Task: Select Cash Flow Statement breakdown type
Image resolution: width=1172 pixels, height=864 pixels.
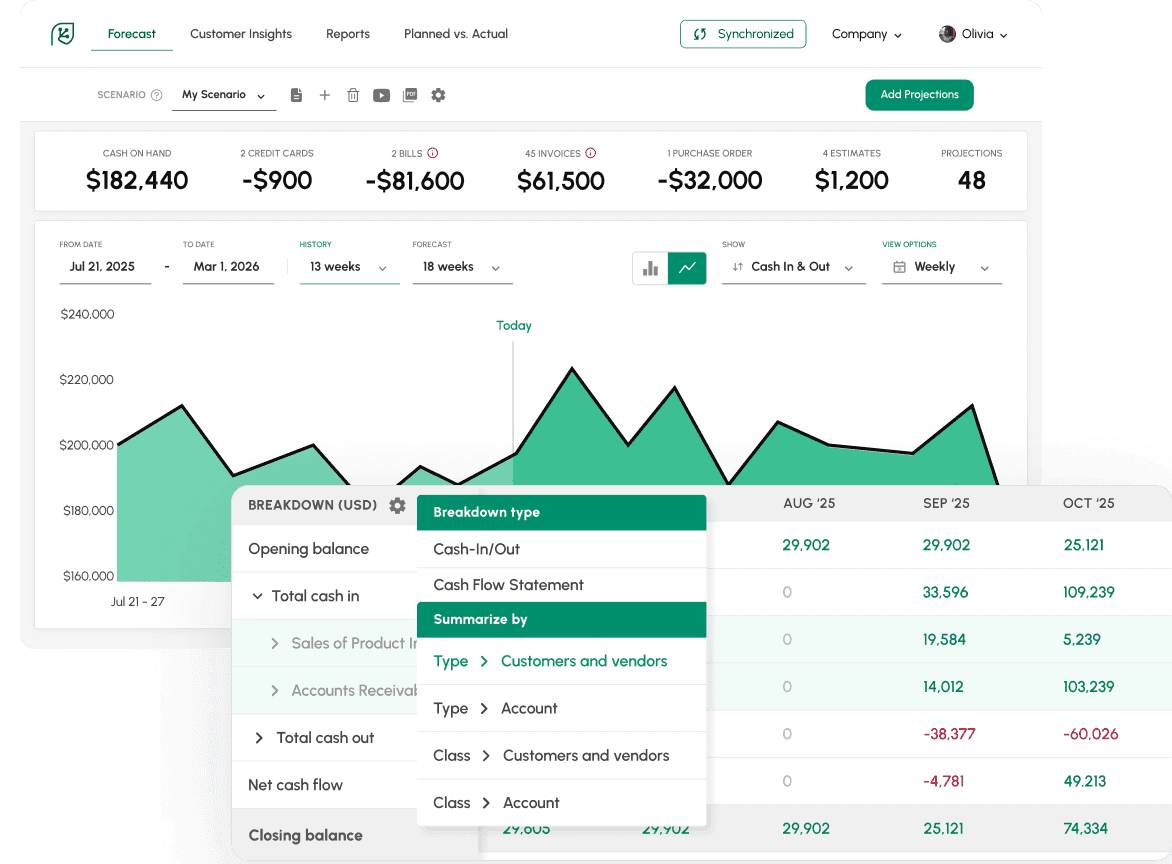Action: pyautogui.click(x=508, y=585)
